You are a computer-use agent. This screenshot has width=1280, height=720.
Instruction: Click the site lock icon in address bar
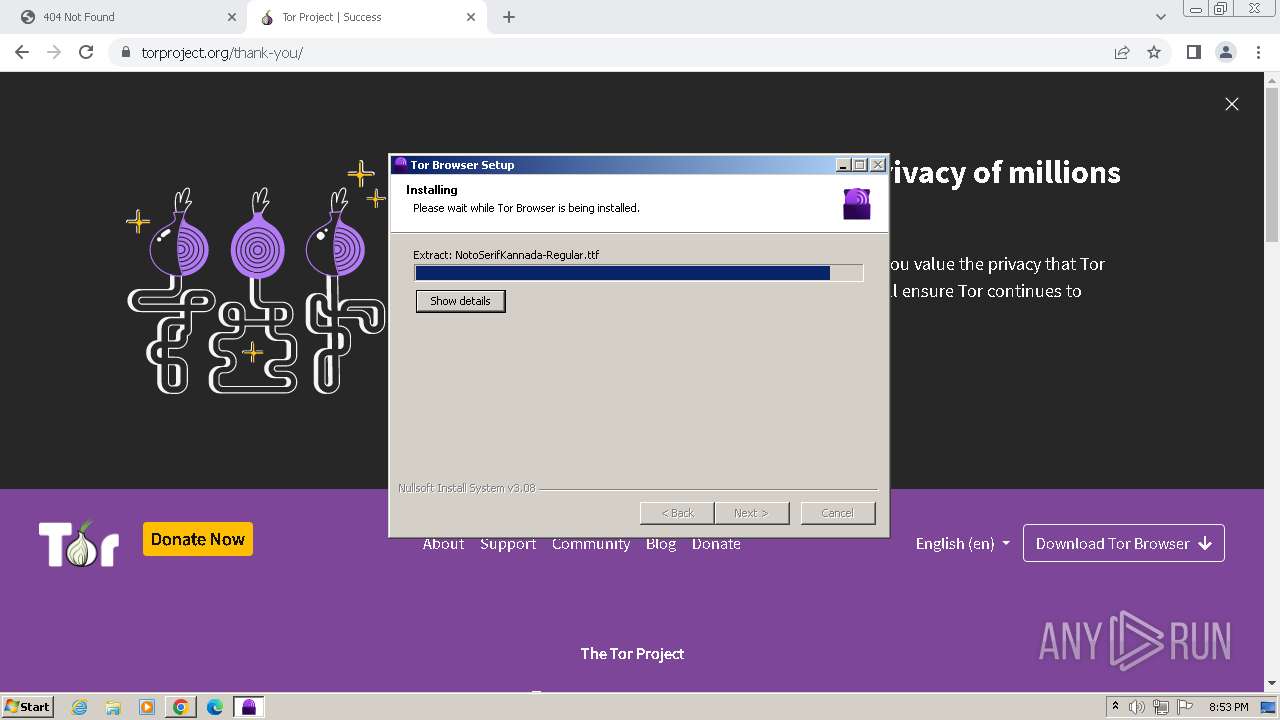125,52
